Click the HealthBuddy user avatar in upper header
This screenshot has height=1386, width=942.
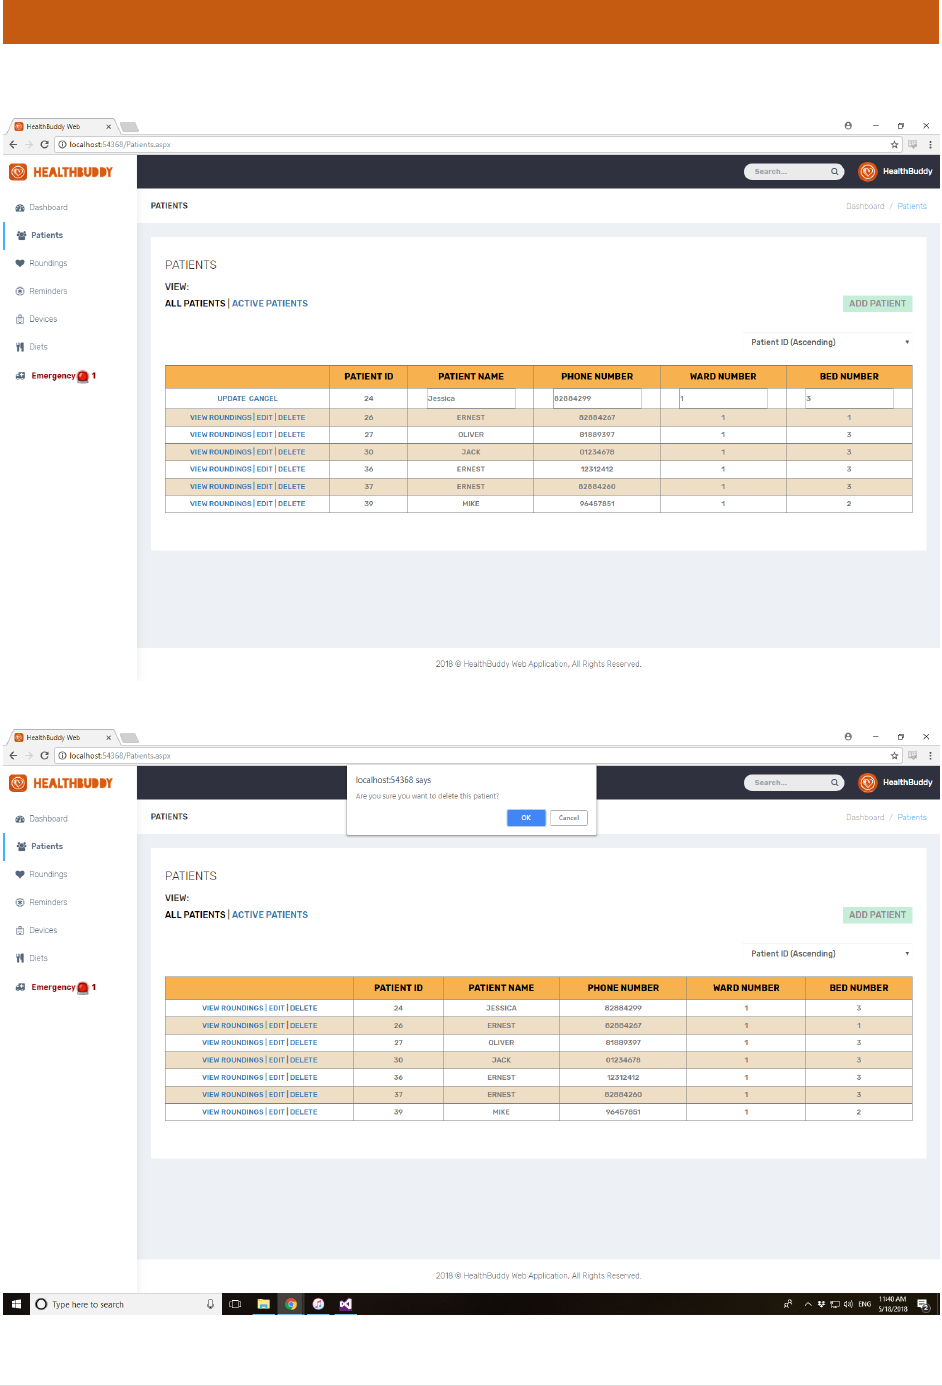point(867,172)
